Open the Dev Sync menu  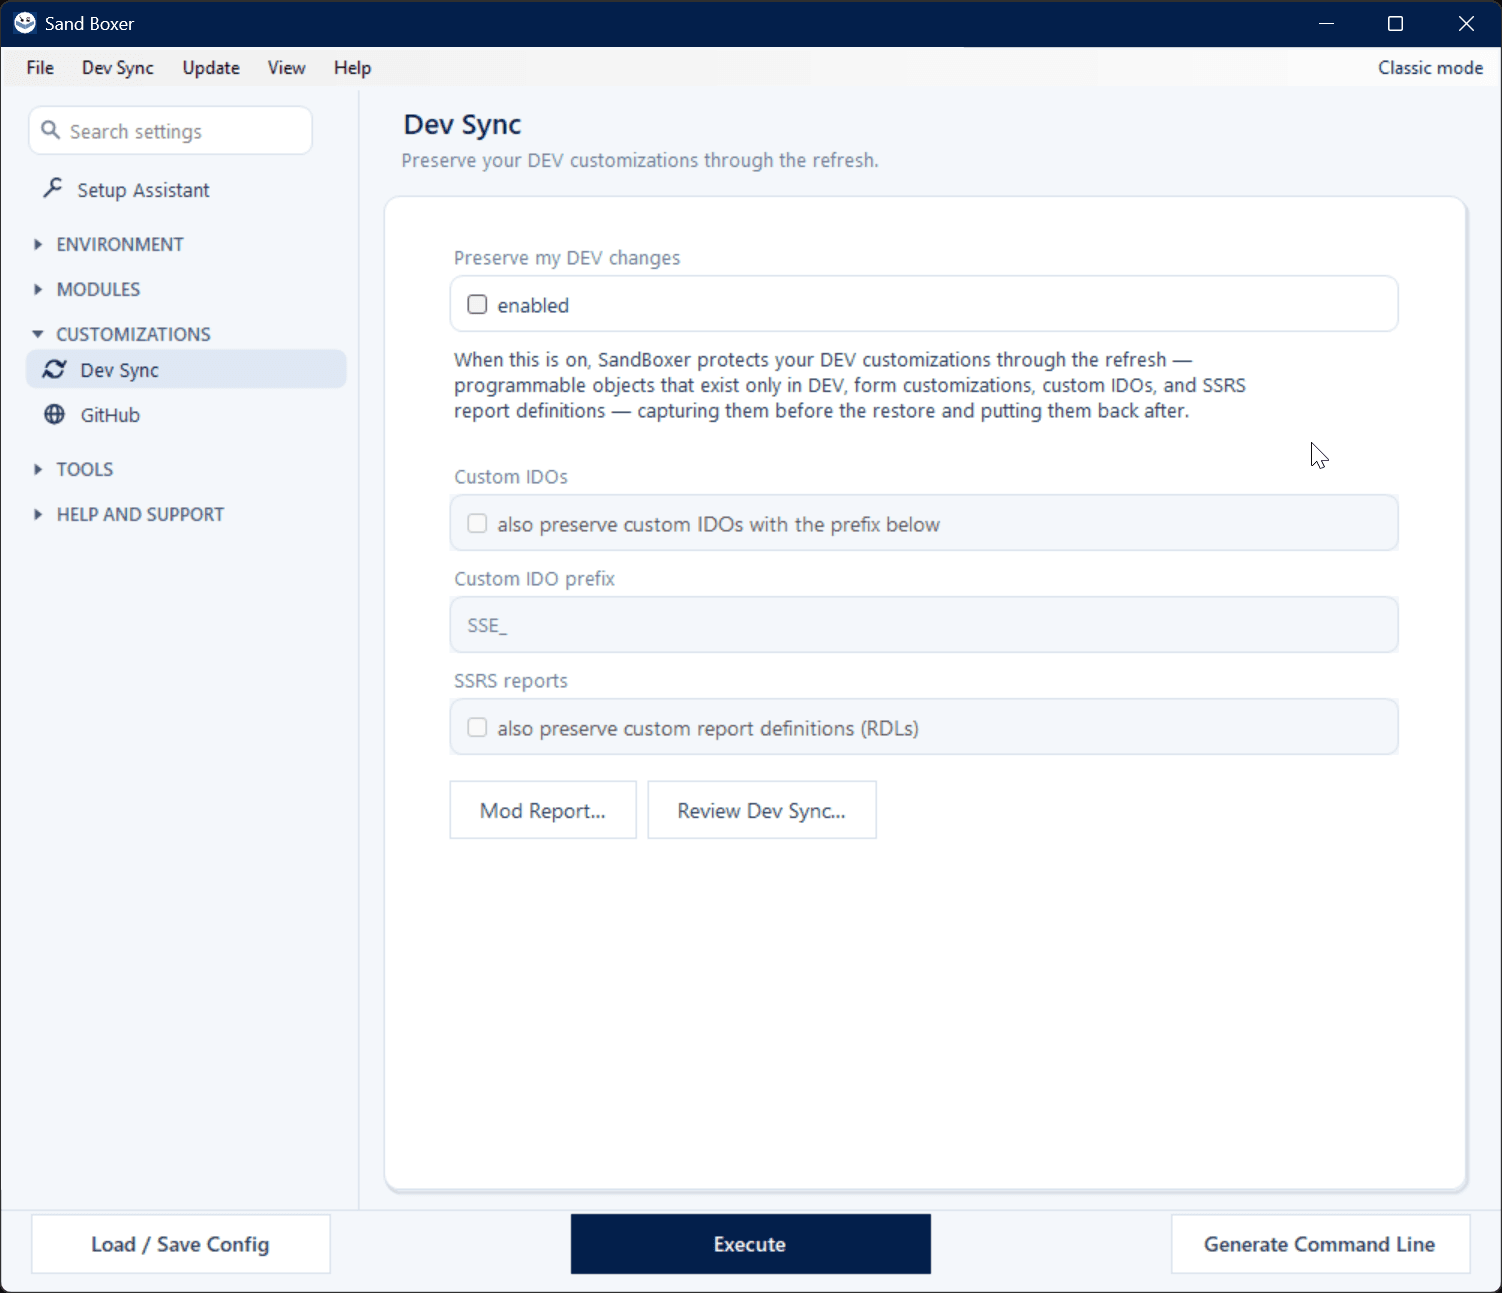point(118,68)
